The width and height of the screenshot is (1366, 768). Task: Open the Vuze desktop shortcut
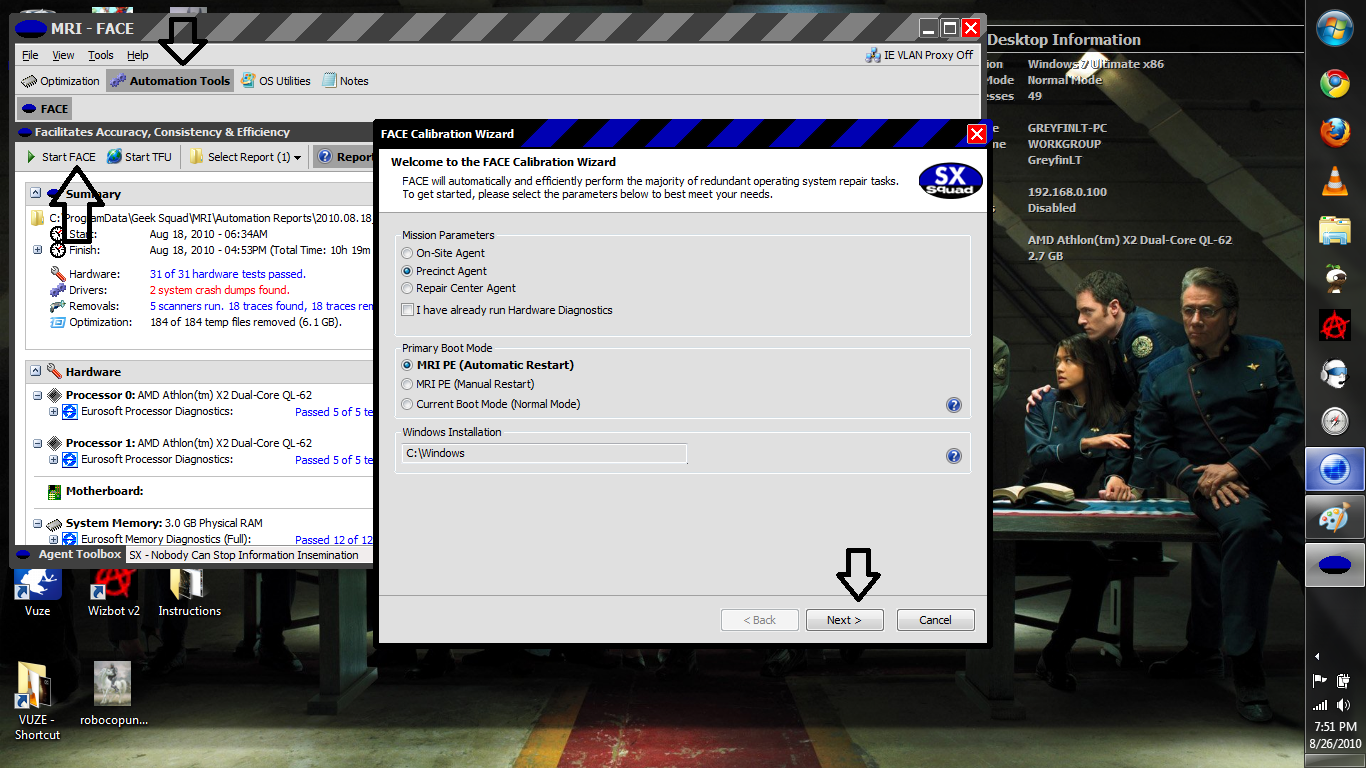tap(38, 592)
